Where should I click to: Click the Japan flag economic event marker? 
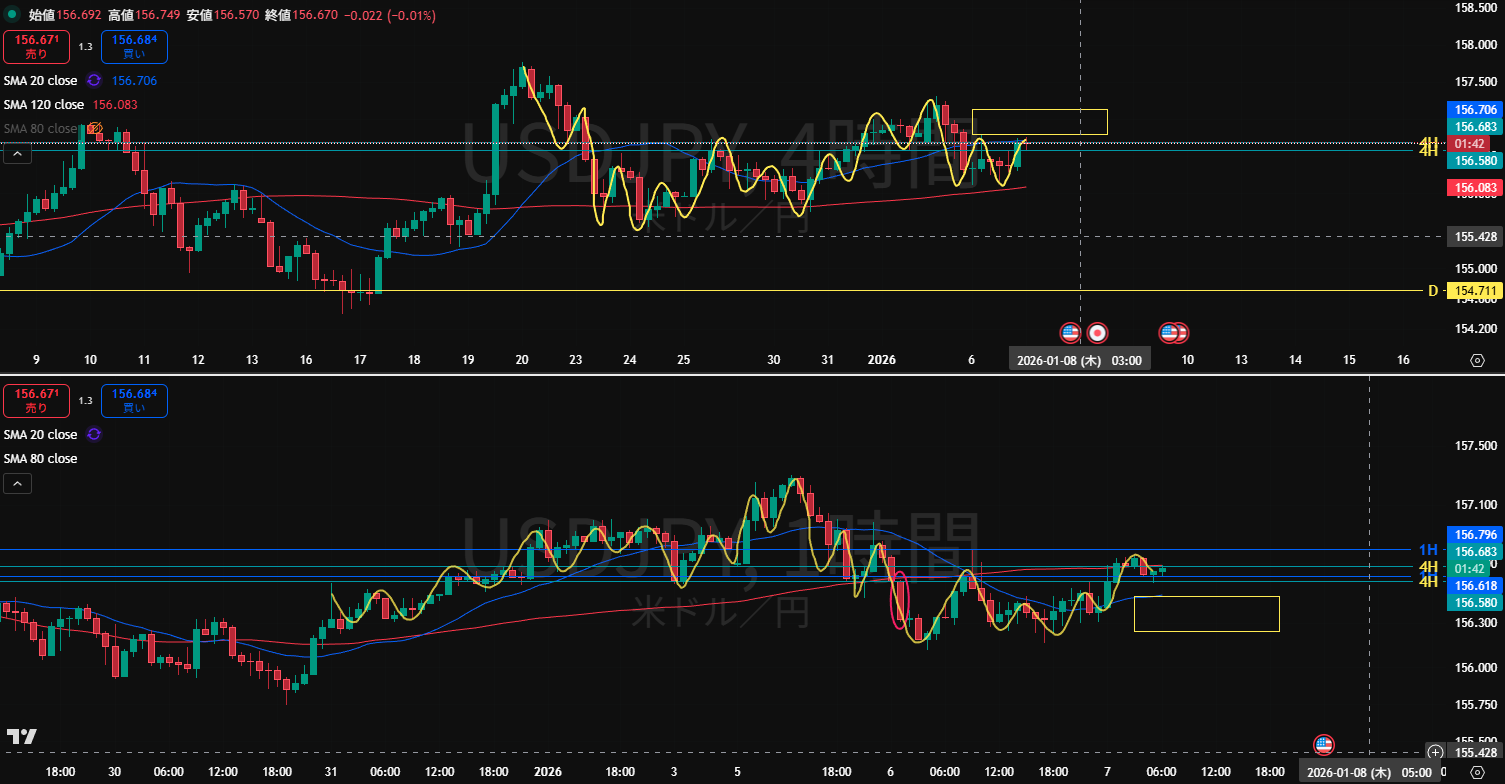1097,332
